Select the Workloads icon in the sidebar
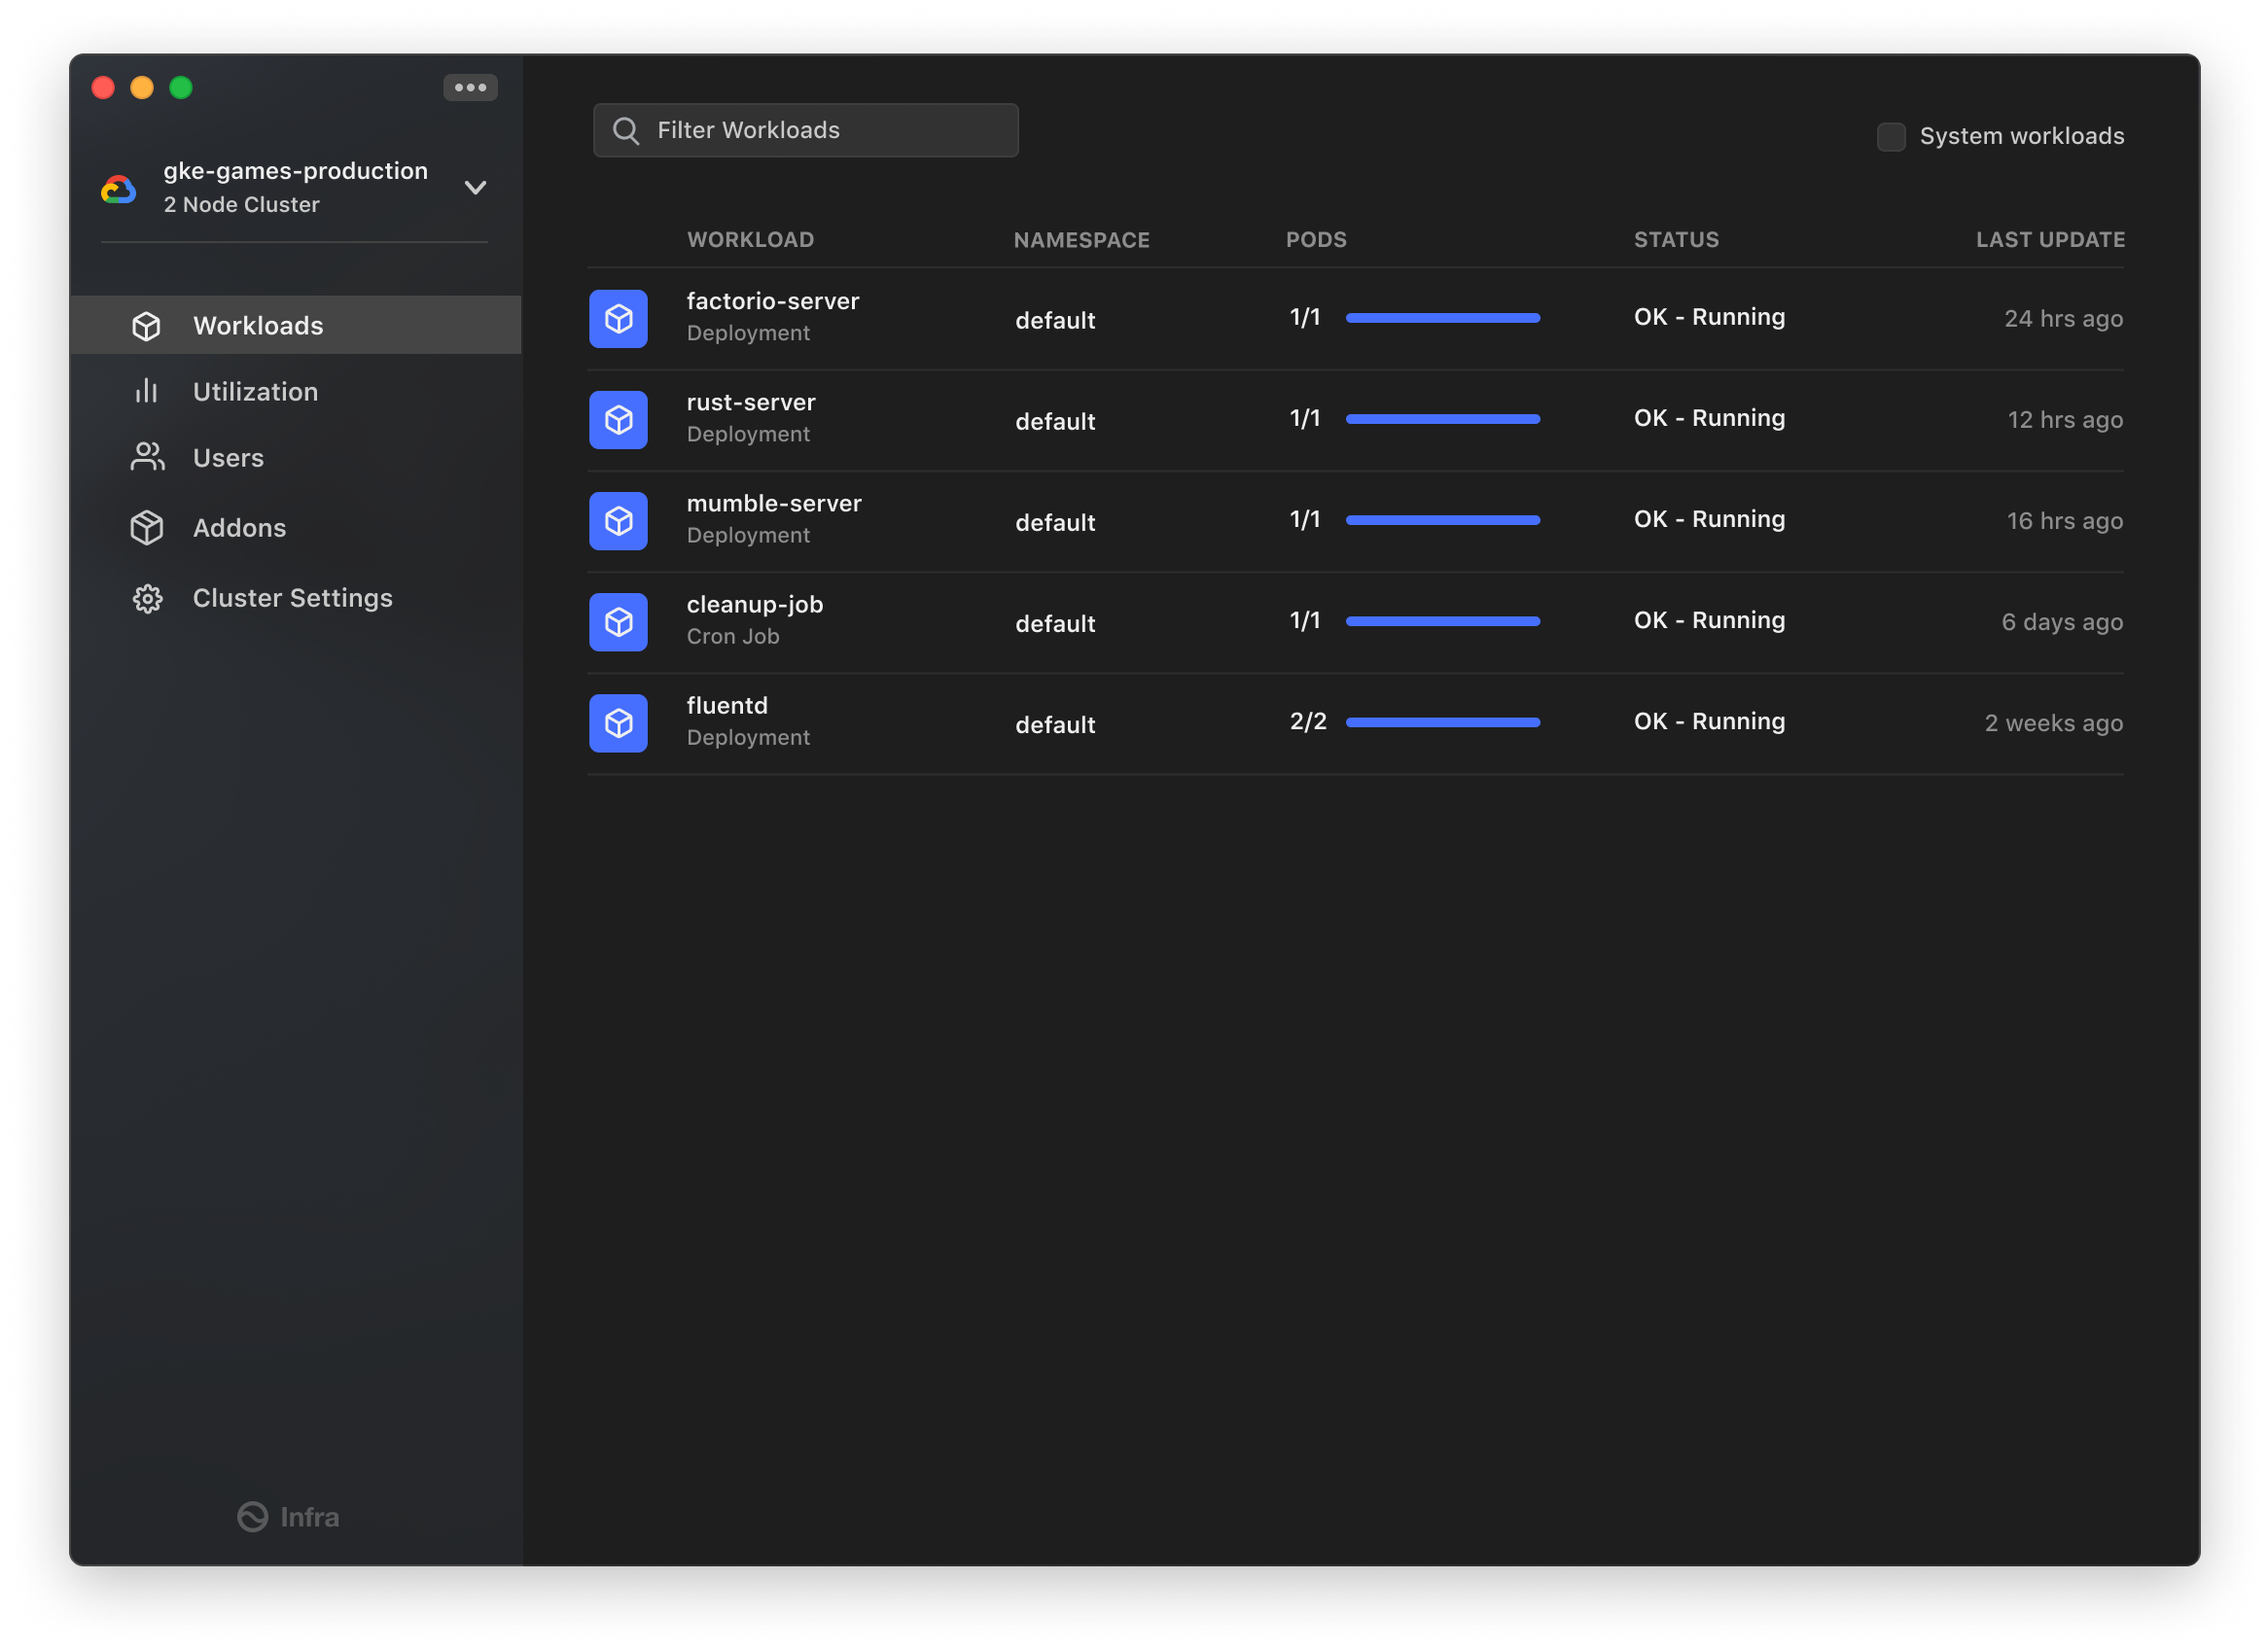The image size is (2268, 1649). pos(147,325)
